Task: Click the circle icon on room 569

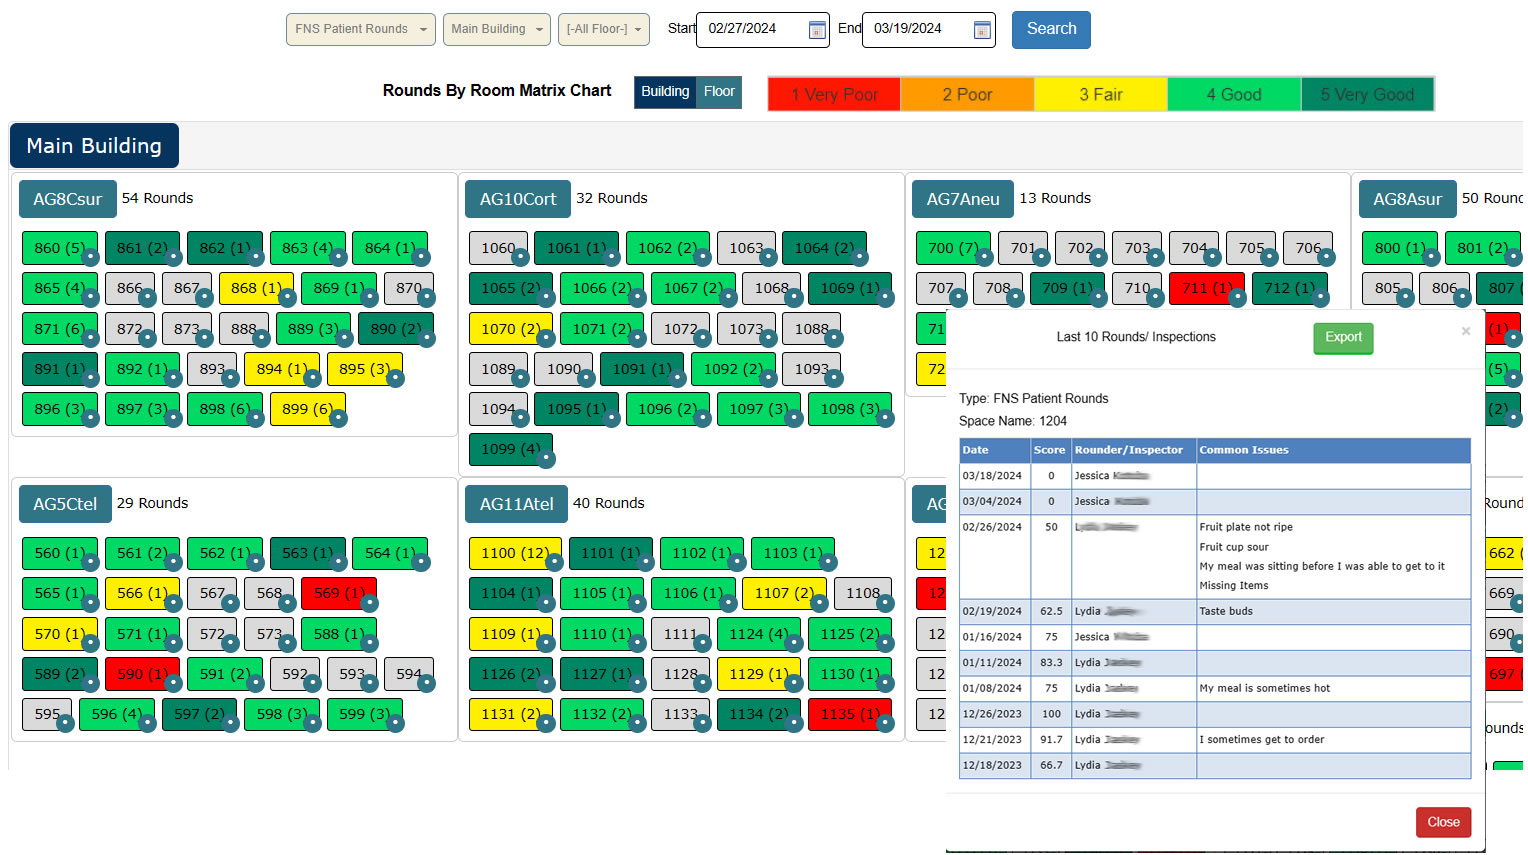Action: tap(369, 602)
